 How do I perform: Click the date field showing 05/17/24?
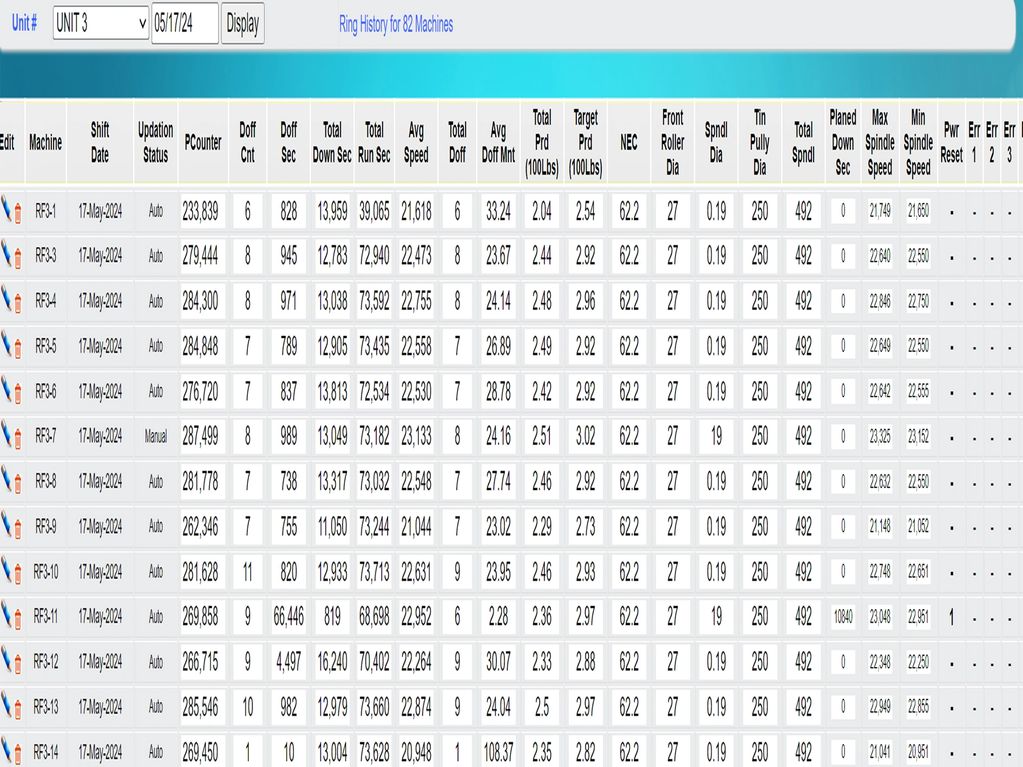coord(184,24)
